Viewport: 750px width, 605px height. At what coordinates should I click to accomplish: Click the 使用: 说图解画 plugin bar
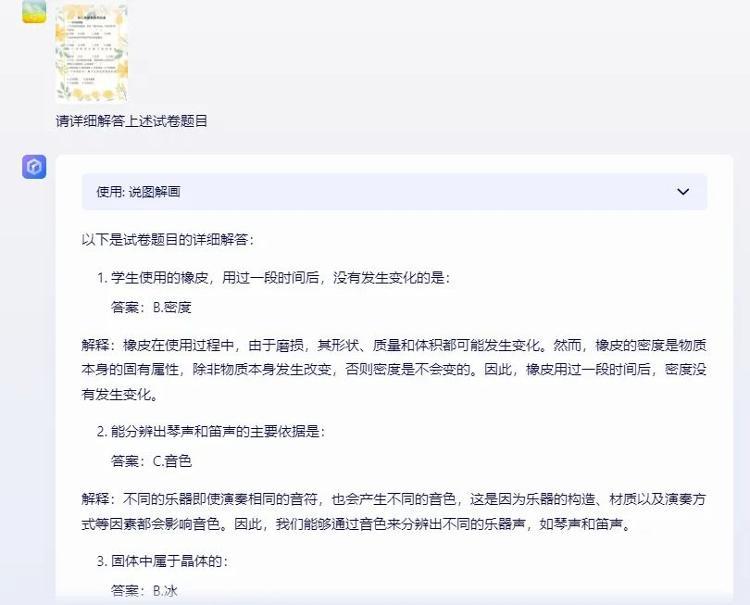pyautogui.click(x=394, y=192)
